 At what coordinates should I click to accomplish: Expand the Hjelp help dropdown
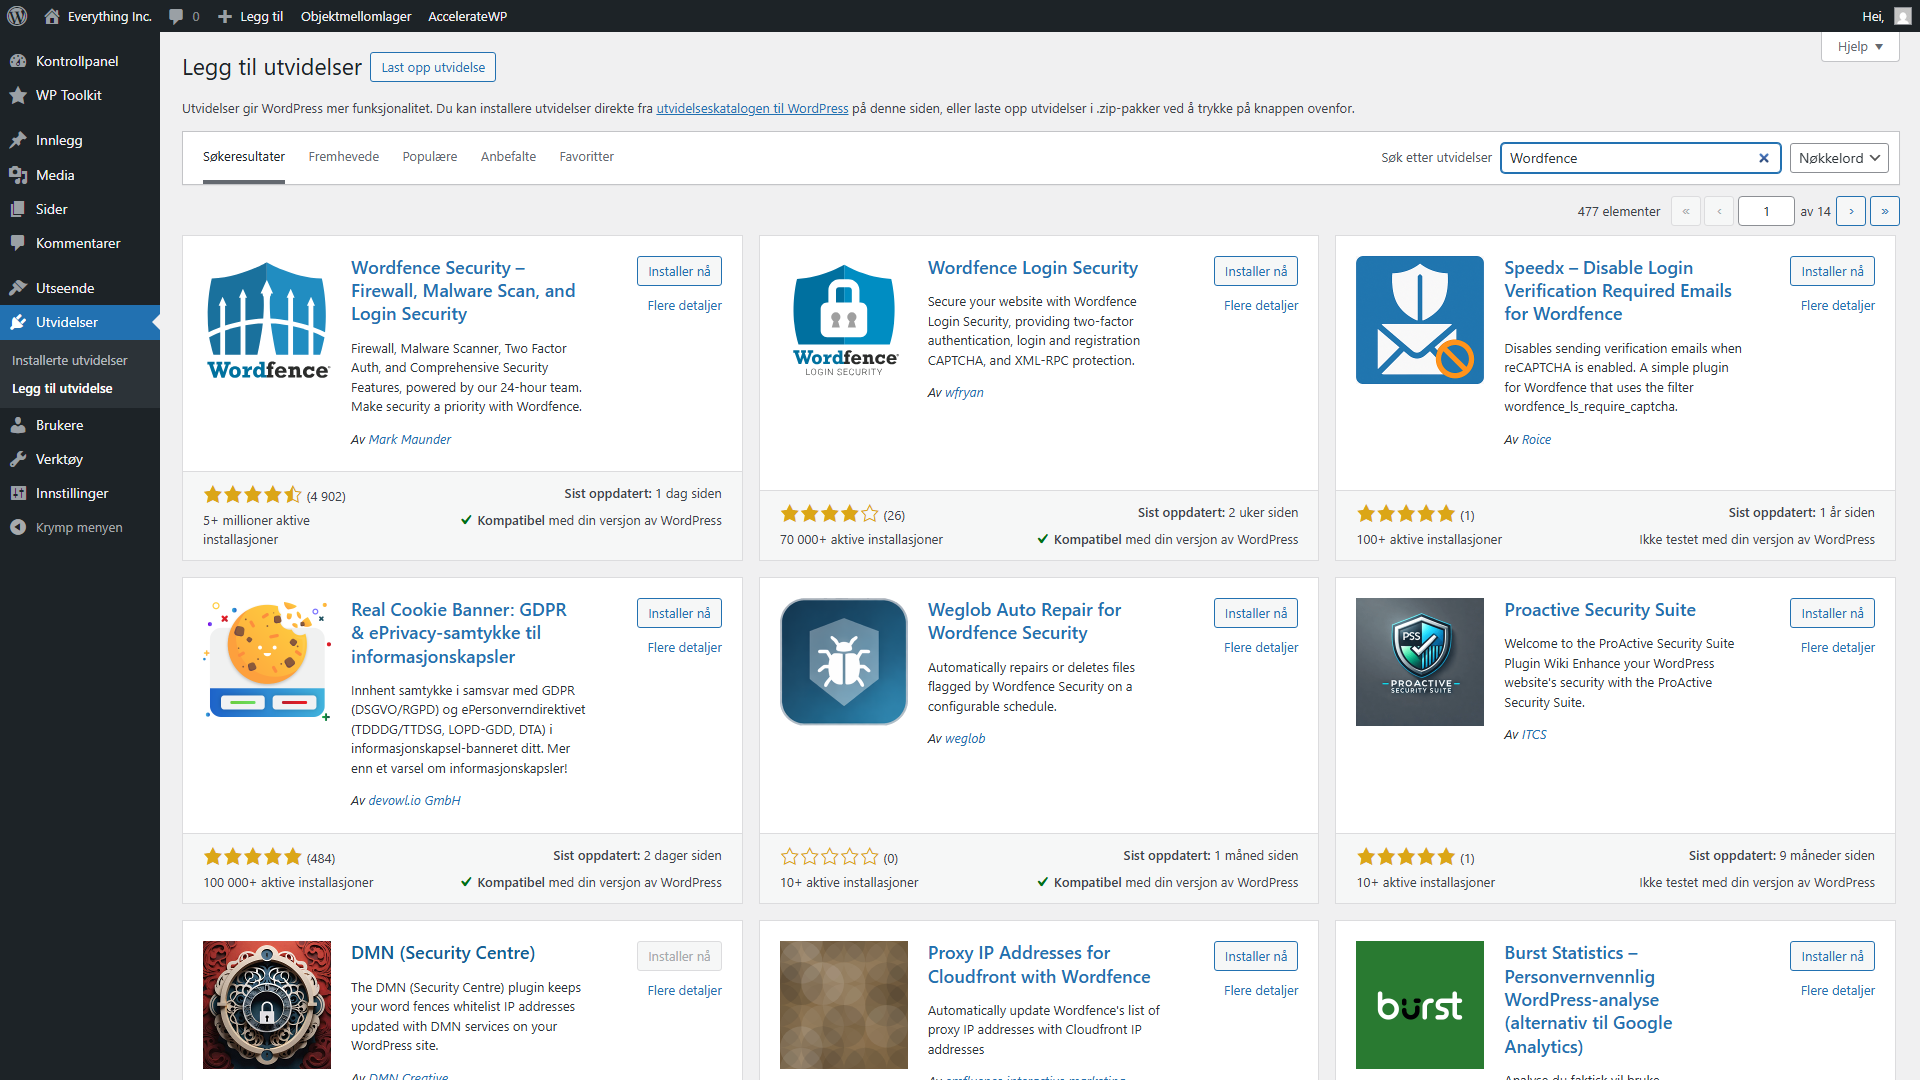pyautogui.click(x=1860, y=47)
